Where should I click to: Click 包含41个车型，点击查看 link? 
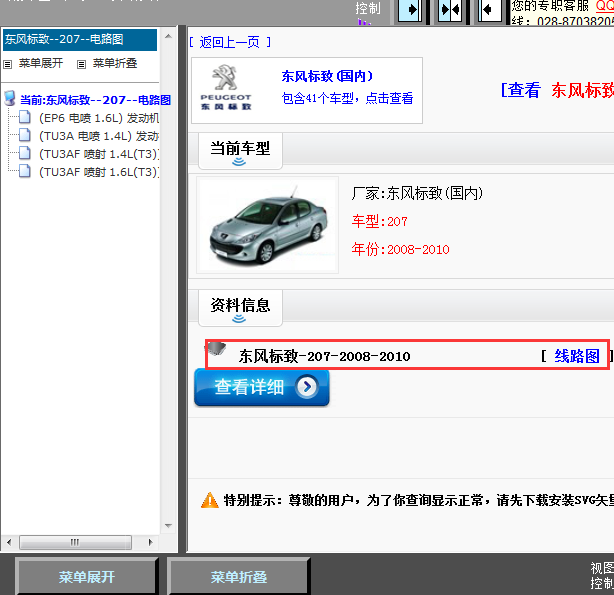click(x=347, y=98)
